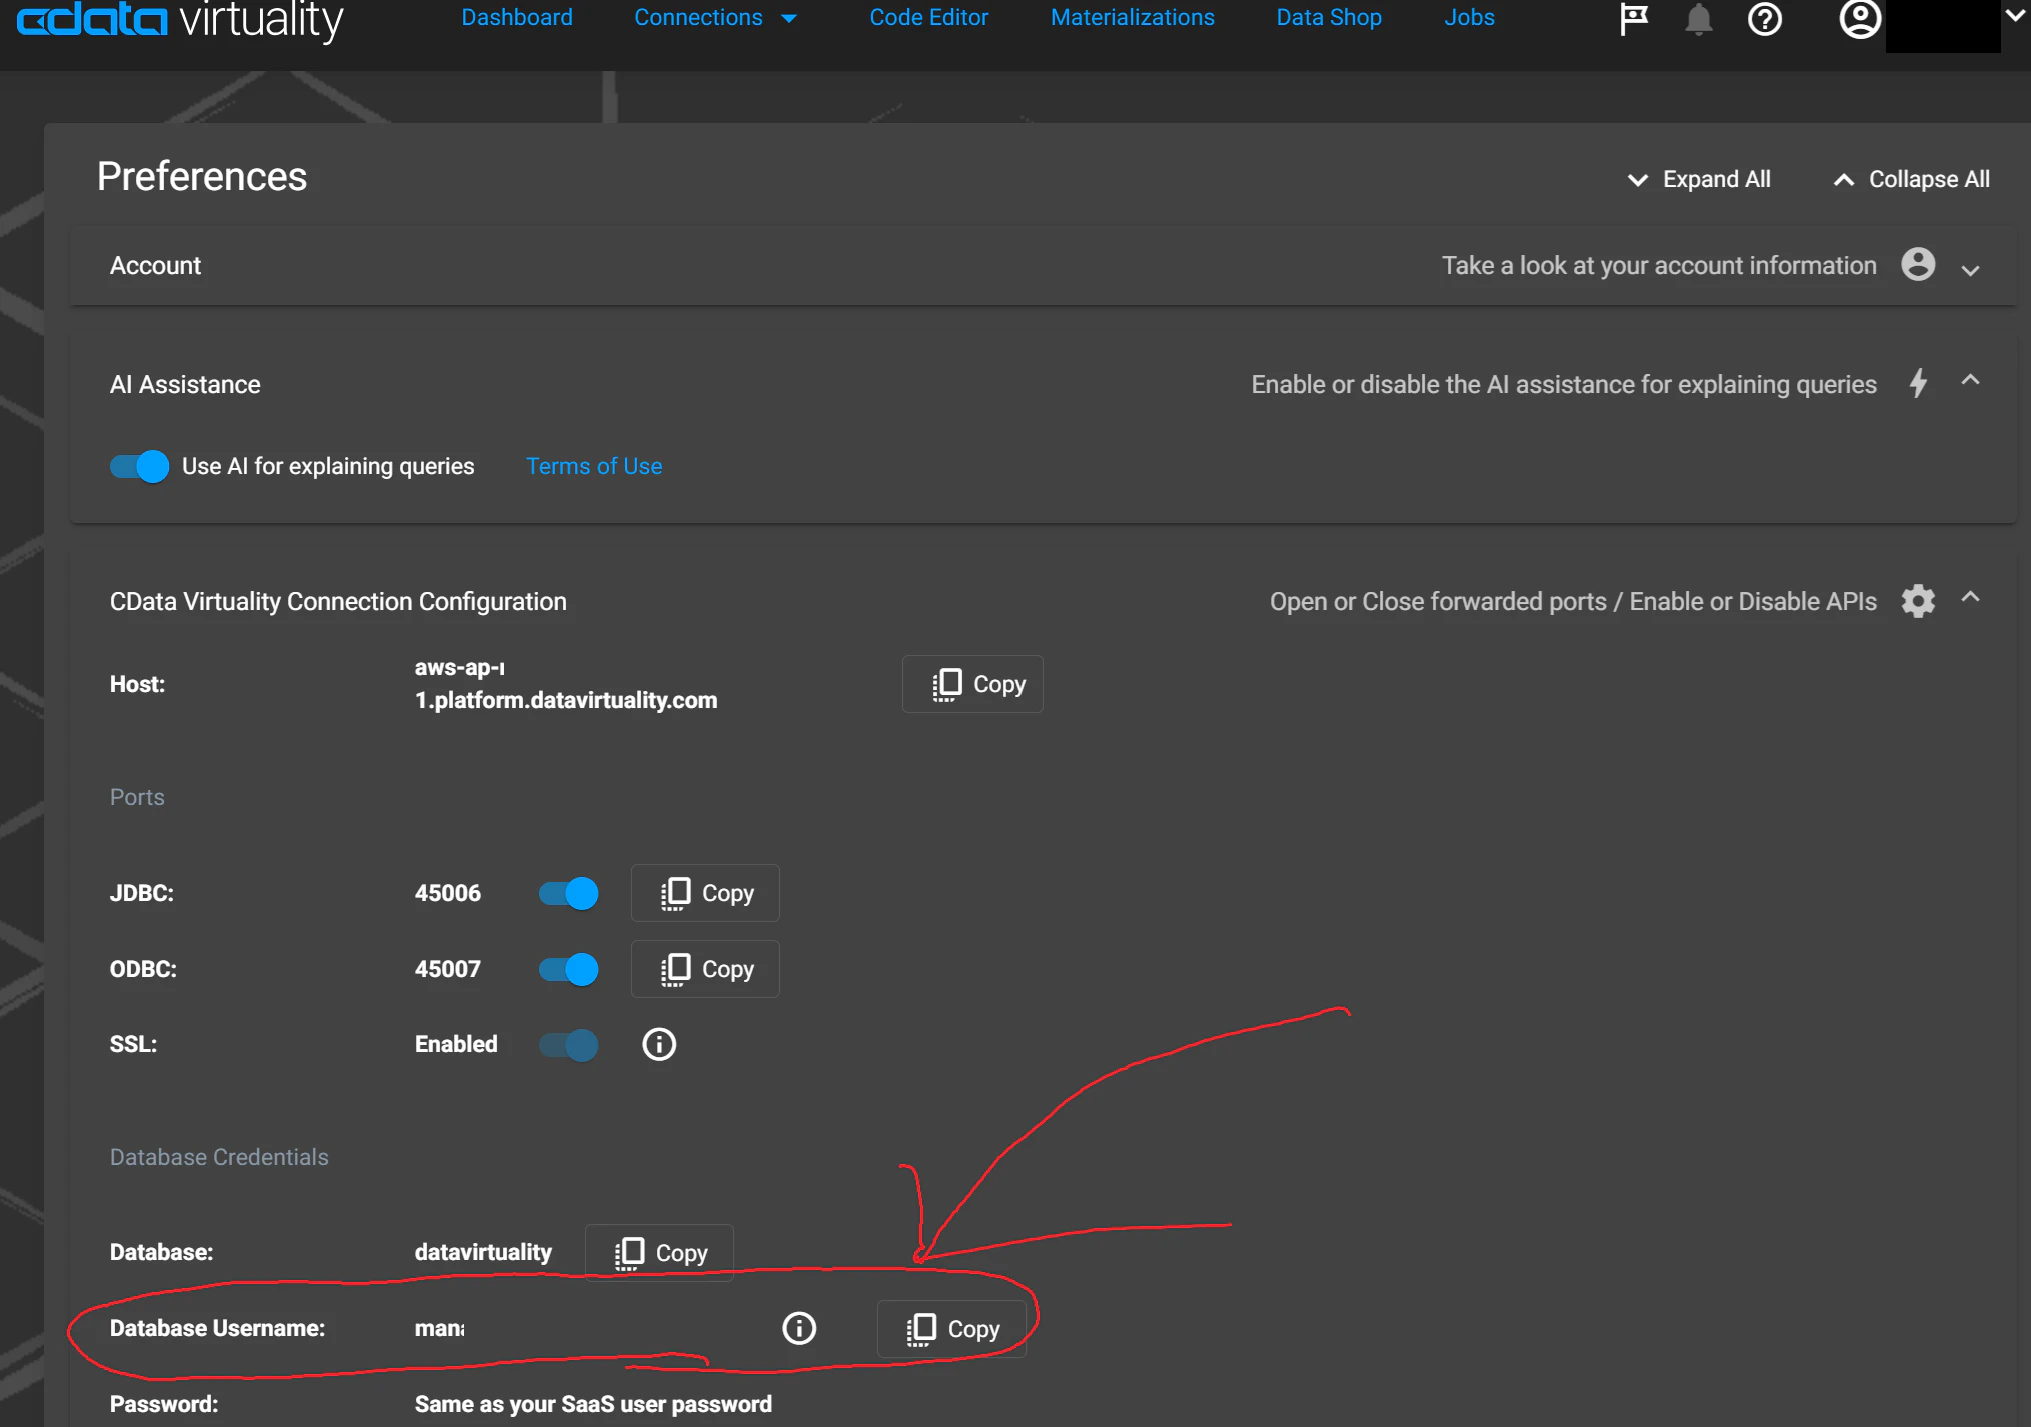Open the user profile avatar icon
2031x1427 pixels.
(1860, 18)
